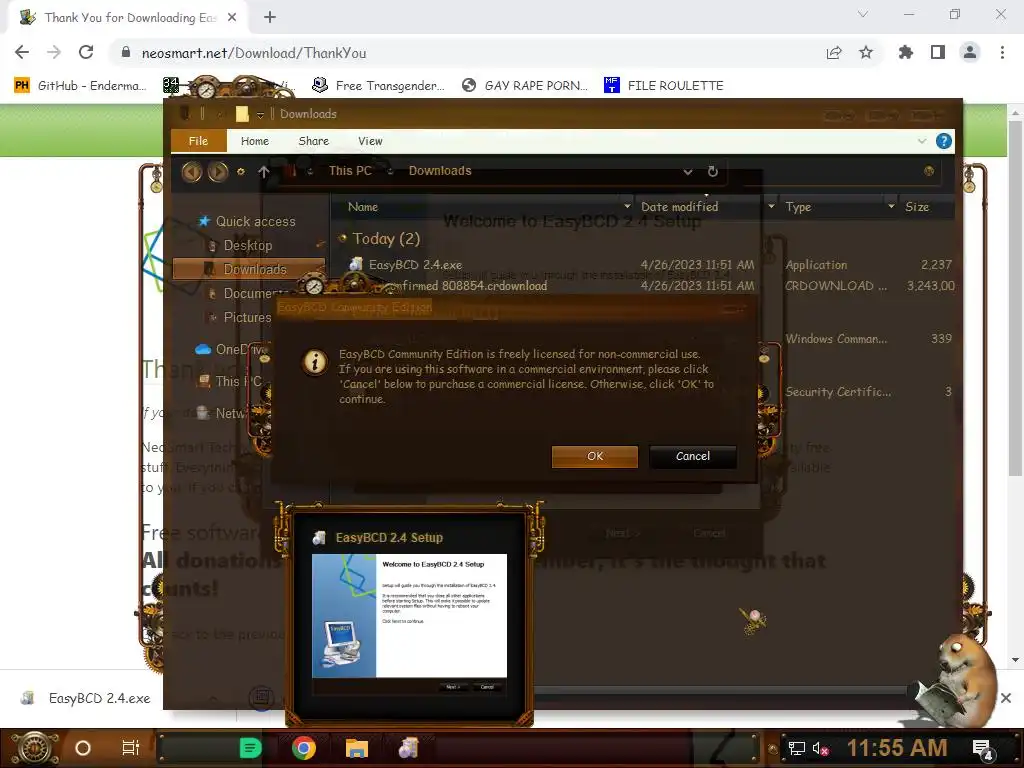Select Quick access in navigation pane
The width and height of the screenshot is (1024, 768).
pos(255,221)
